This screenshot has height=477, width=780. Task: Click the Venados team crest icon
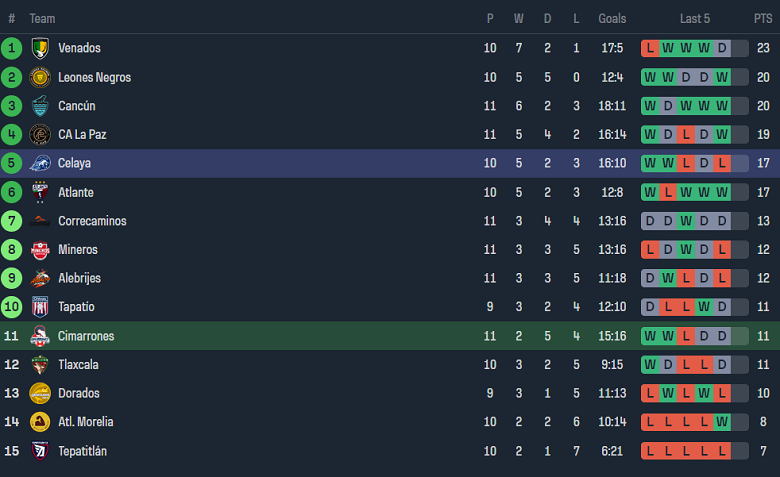tap(40, 48)
